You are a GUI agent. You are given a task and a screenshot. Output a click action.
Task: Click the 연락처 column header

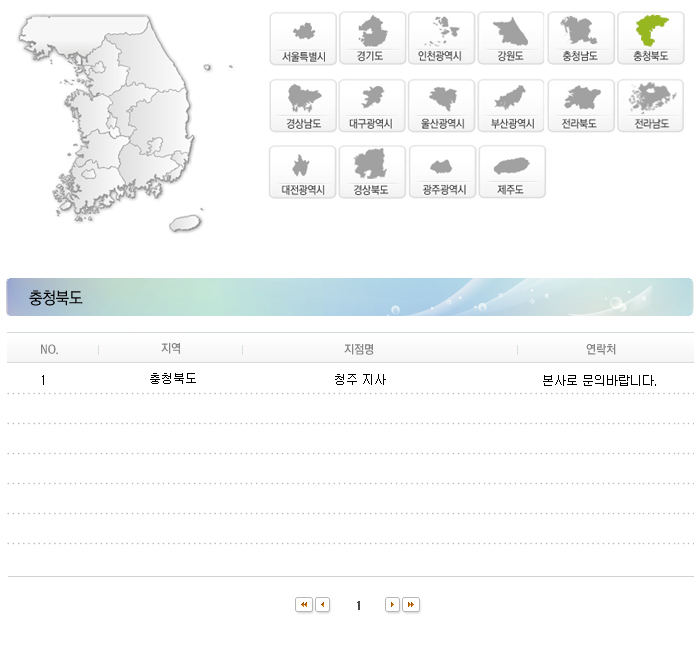pyautogui.click(x=601, y=349)
